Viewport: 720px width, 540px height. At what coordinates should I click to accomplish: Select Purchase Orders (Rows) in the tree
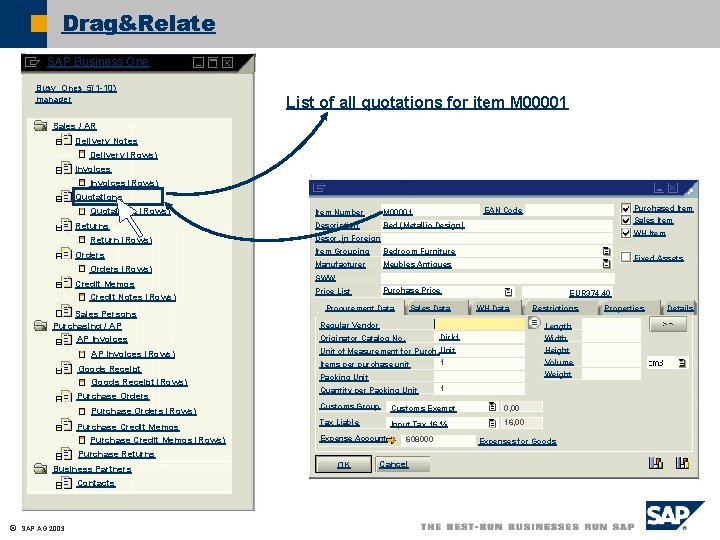(x=143, y=411)
